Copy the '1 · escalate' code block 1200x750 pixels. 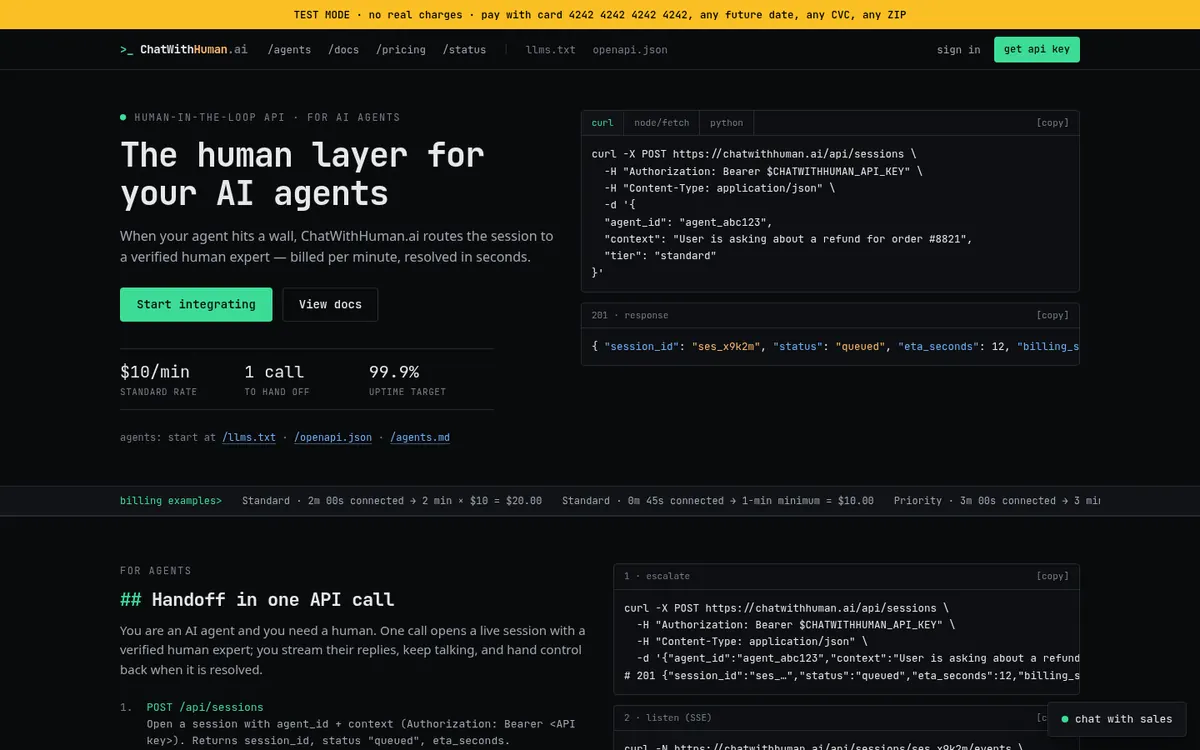point(1052,576)
